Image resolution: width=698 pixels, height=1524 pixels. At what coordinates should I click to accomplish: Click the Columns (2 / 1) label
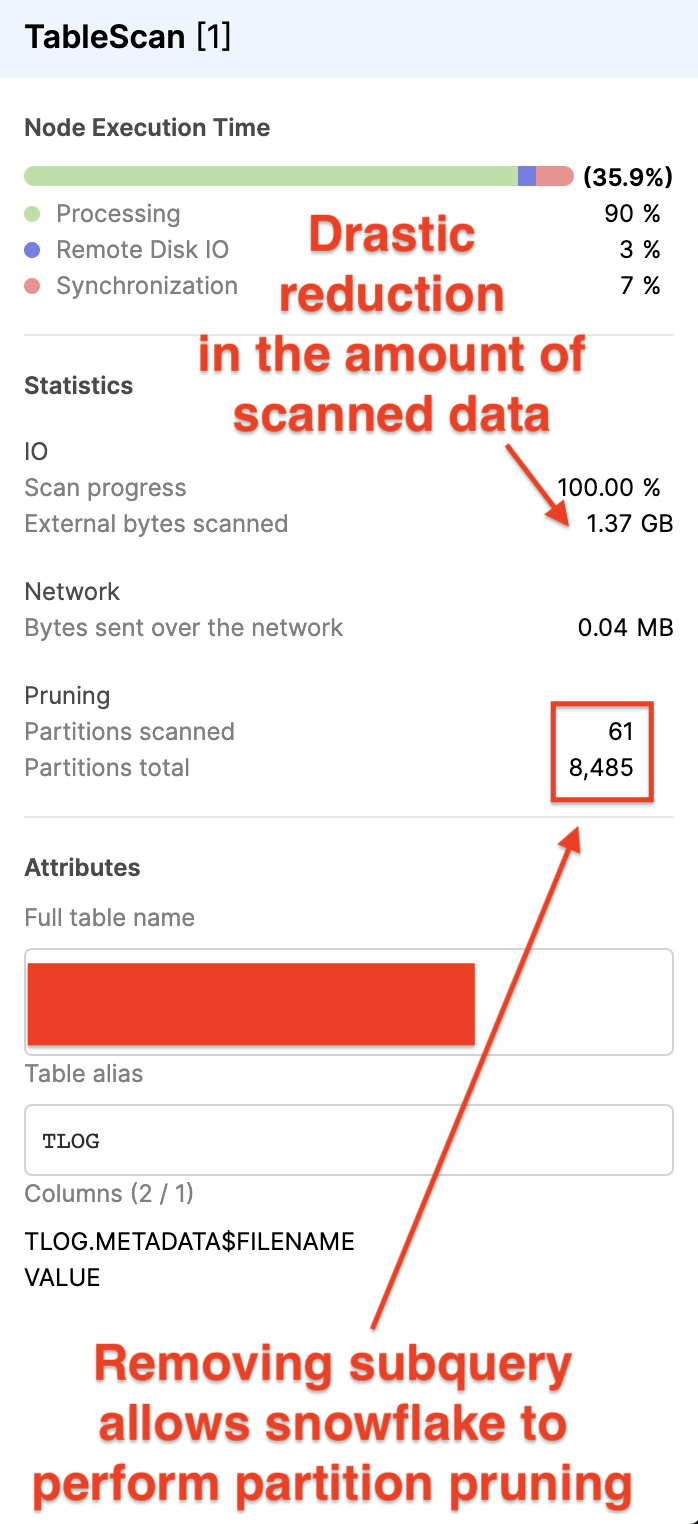click(x=108, y=1193)
